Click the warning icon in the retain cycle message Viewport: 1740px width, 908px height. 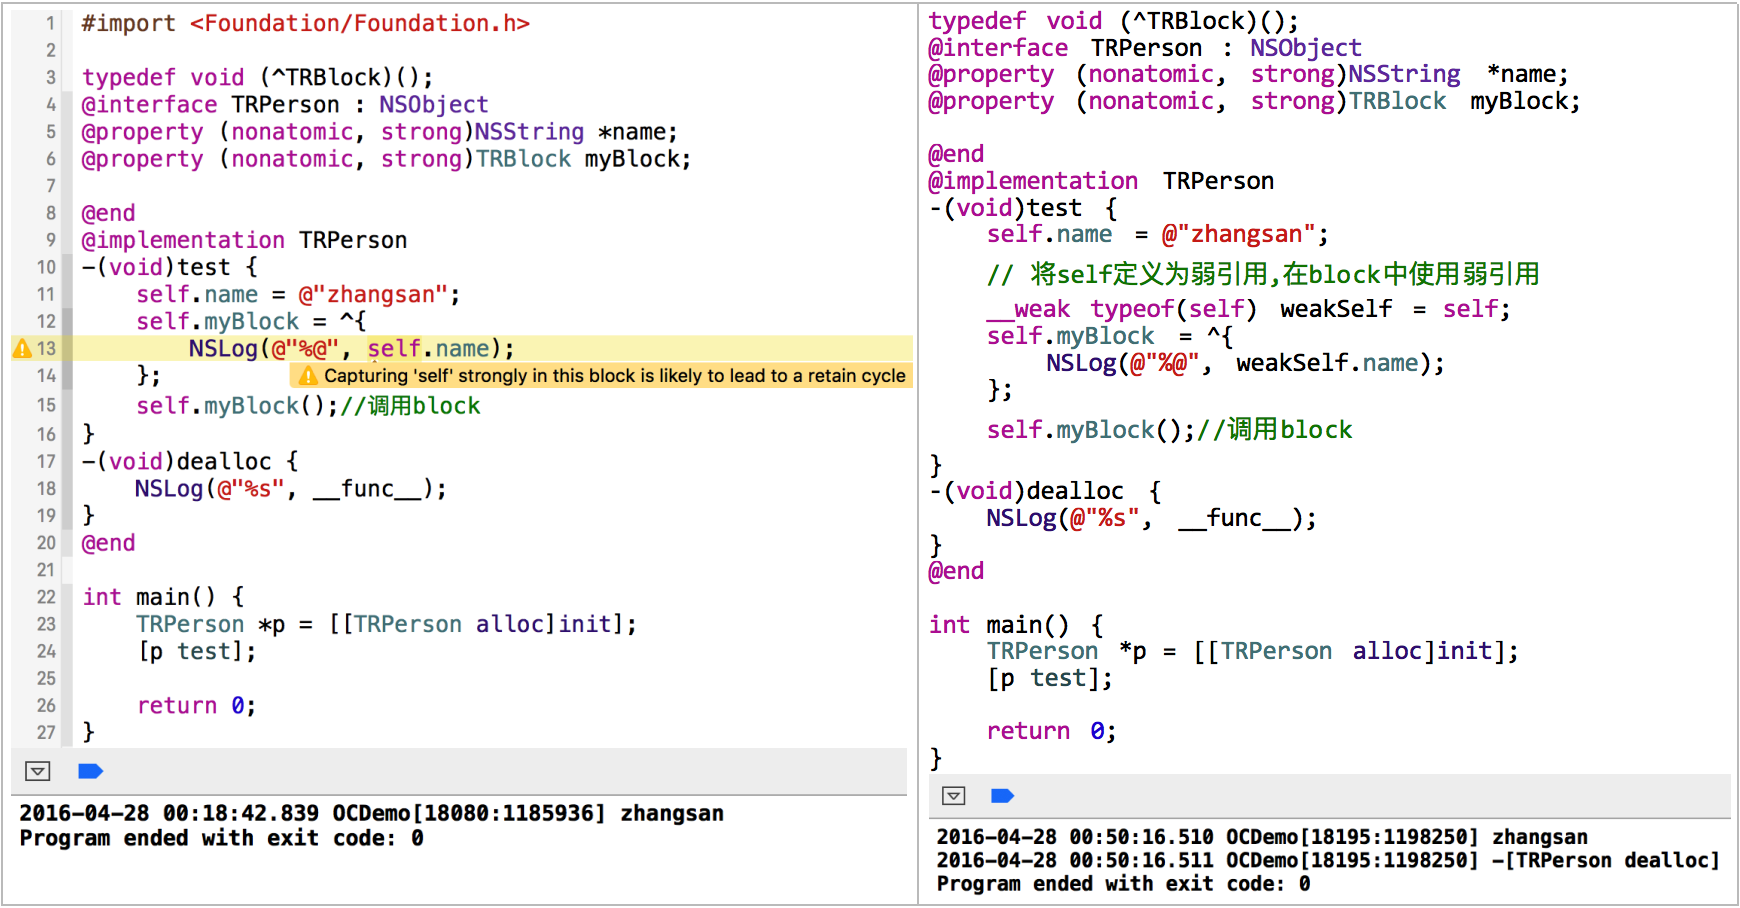[308, 376]
